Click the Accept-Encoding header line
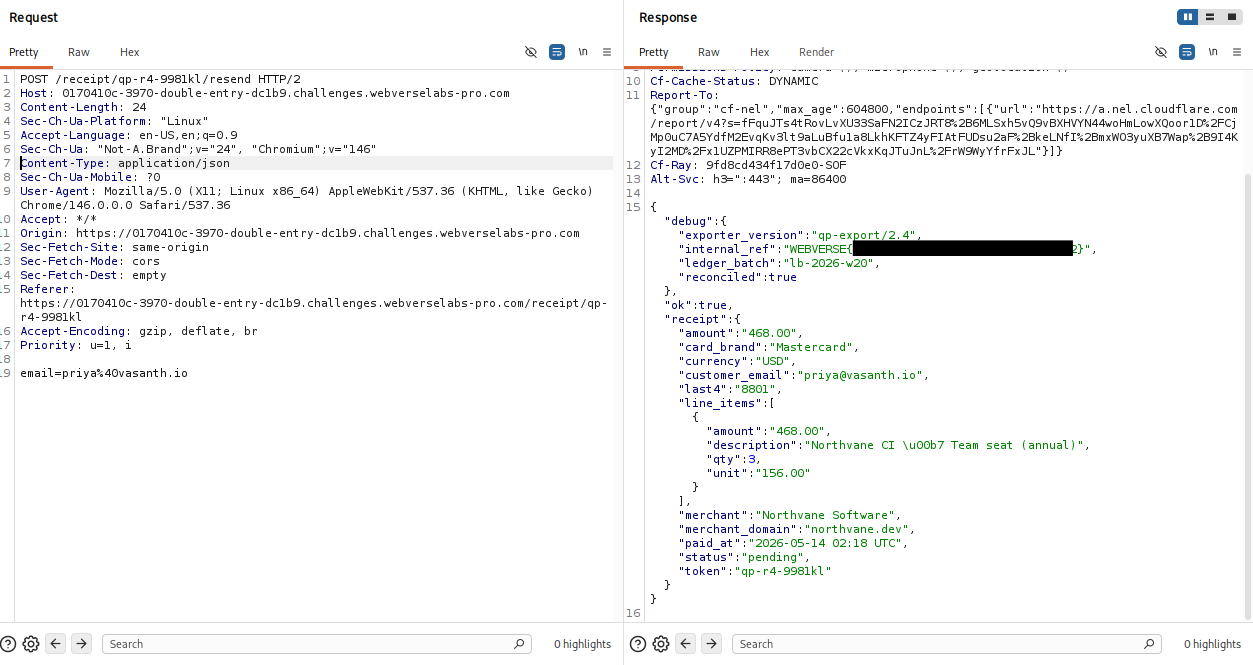The width and height of the screenshot is (1253, 665). pyautogui.click(x=139, y=331)
